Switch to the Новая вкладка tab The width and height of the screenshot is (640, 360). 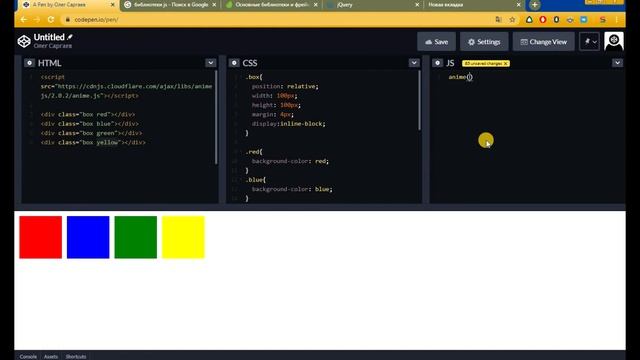(475, 5)
